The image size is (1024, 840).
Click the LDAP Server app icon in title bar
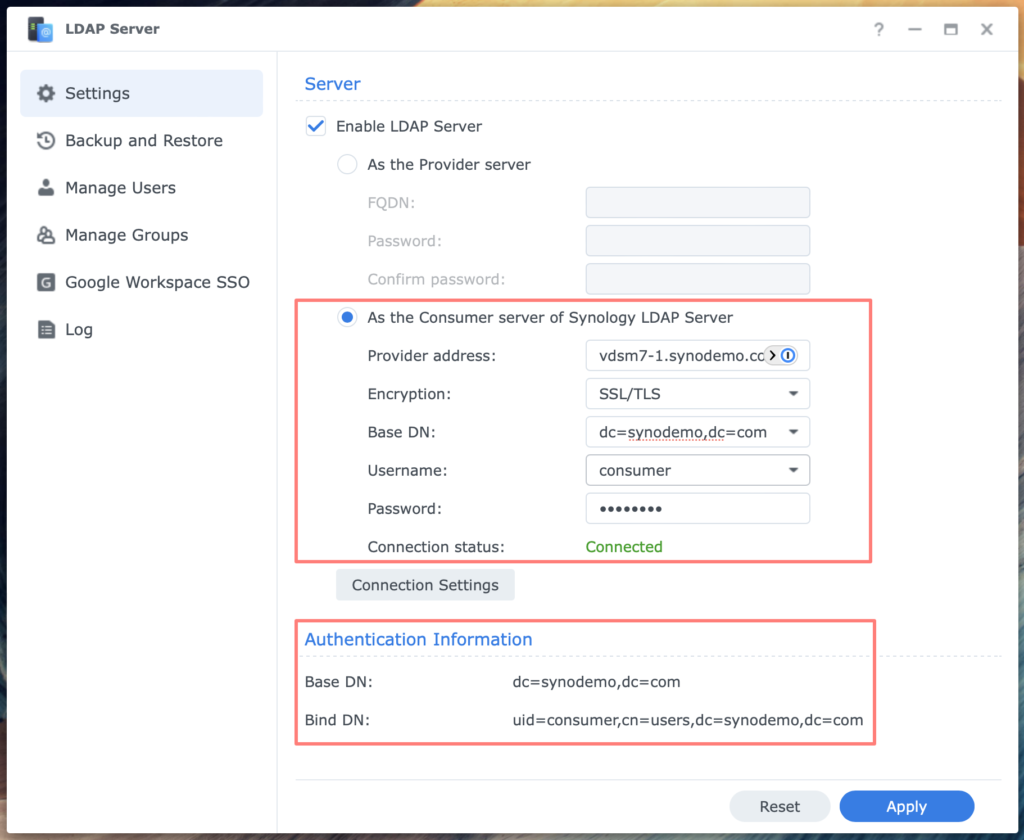pyautogui.click(x=40, y=29)
